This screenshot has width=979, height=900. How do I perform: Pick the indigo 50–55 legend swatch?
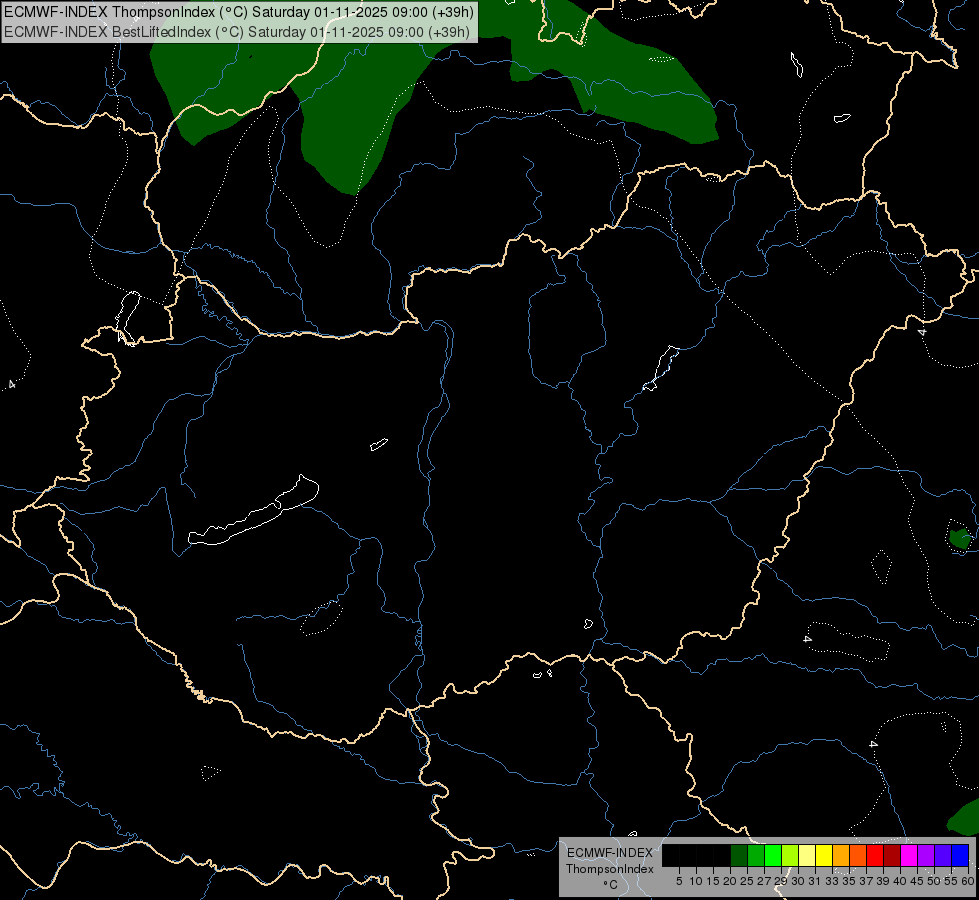point(942,855)
